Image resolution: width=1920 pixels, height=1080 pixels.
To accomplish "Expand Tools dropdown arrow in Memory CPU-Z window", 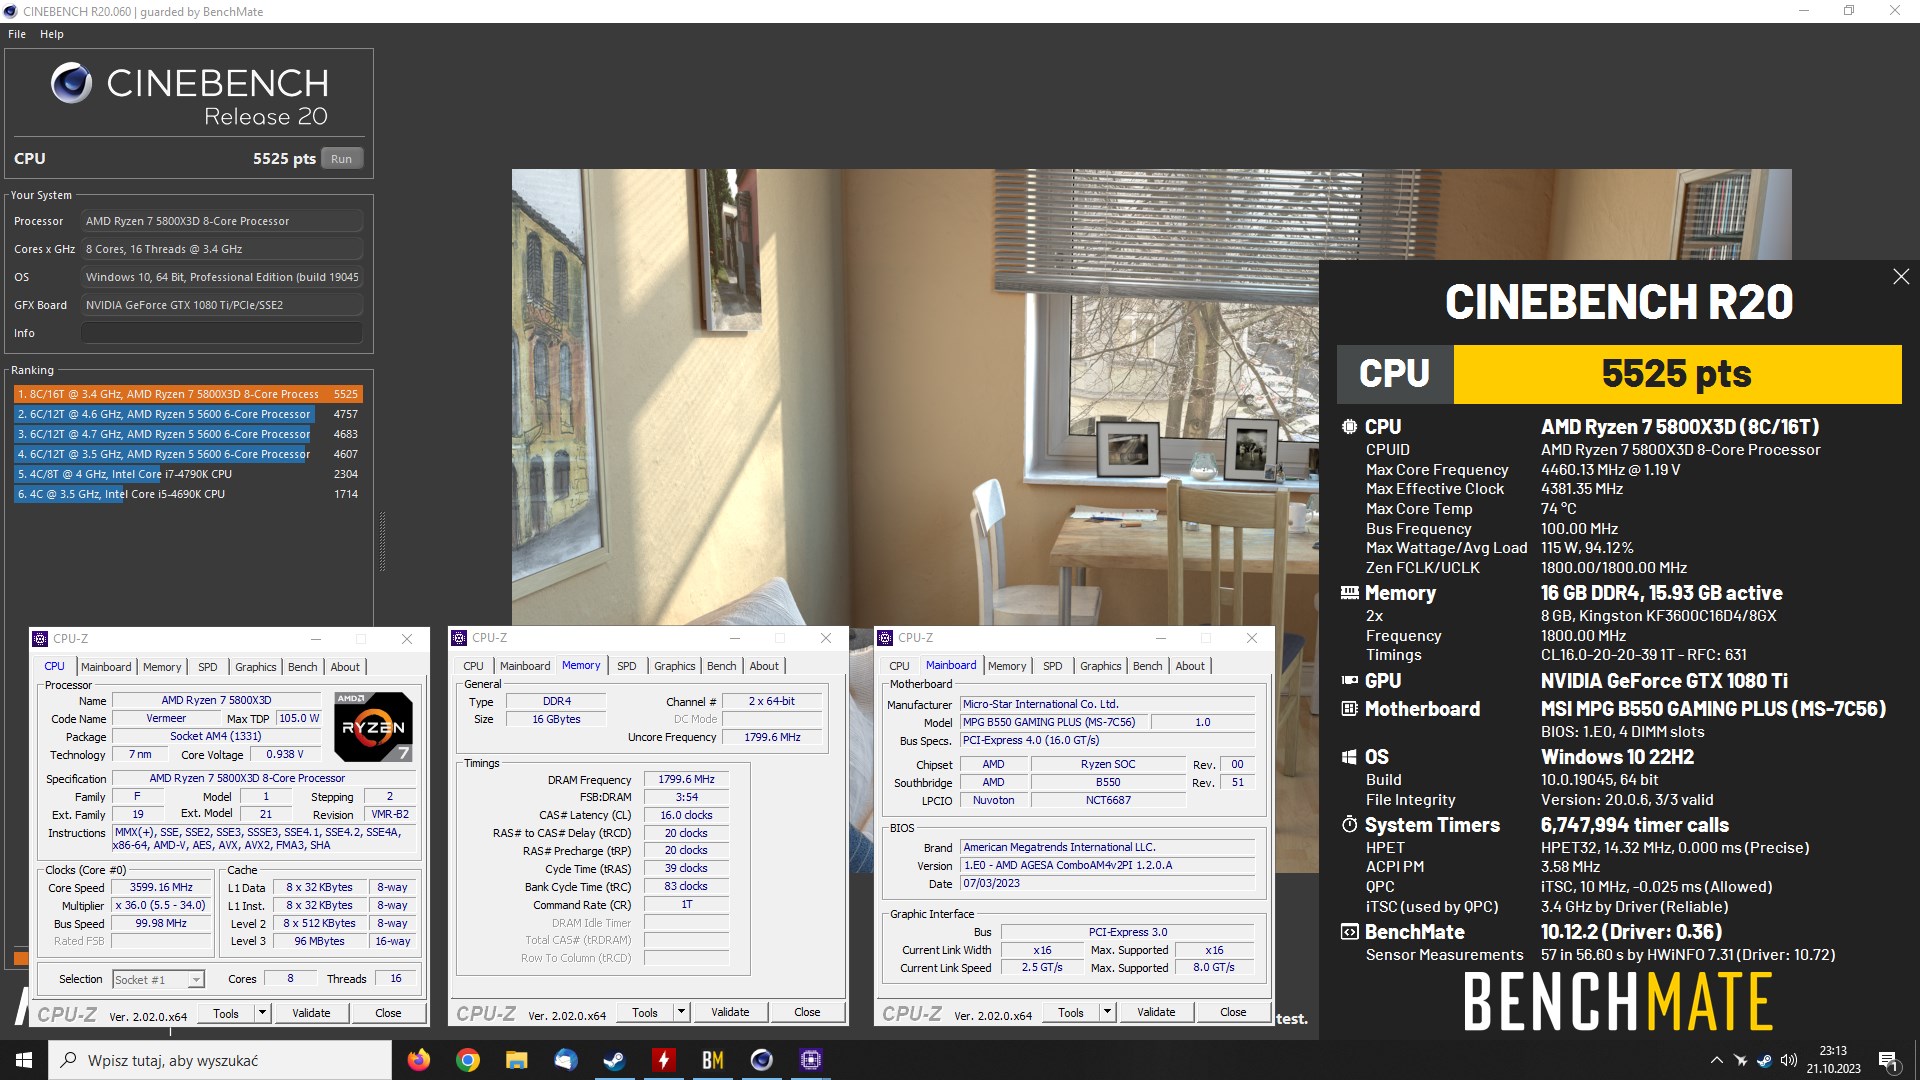I will 681,1013.
